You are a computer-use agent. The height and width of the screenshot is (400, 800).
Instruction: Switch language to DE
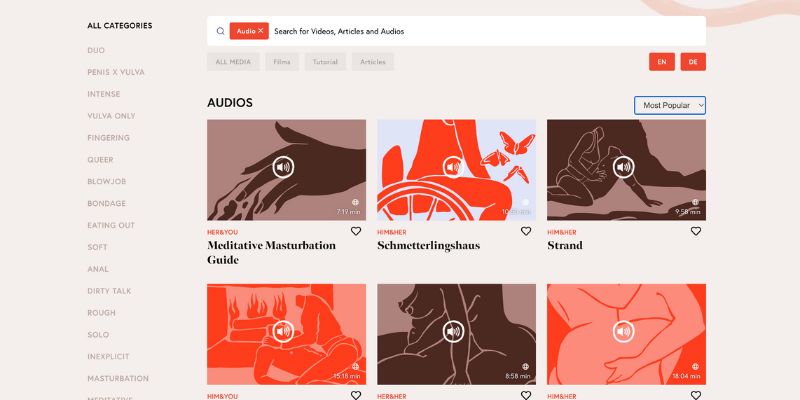click(693, 62)
